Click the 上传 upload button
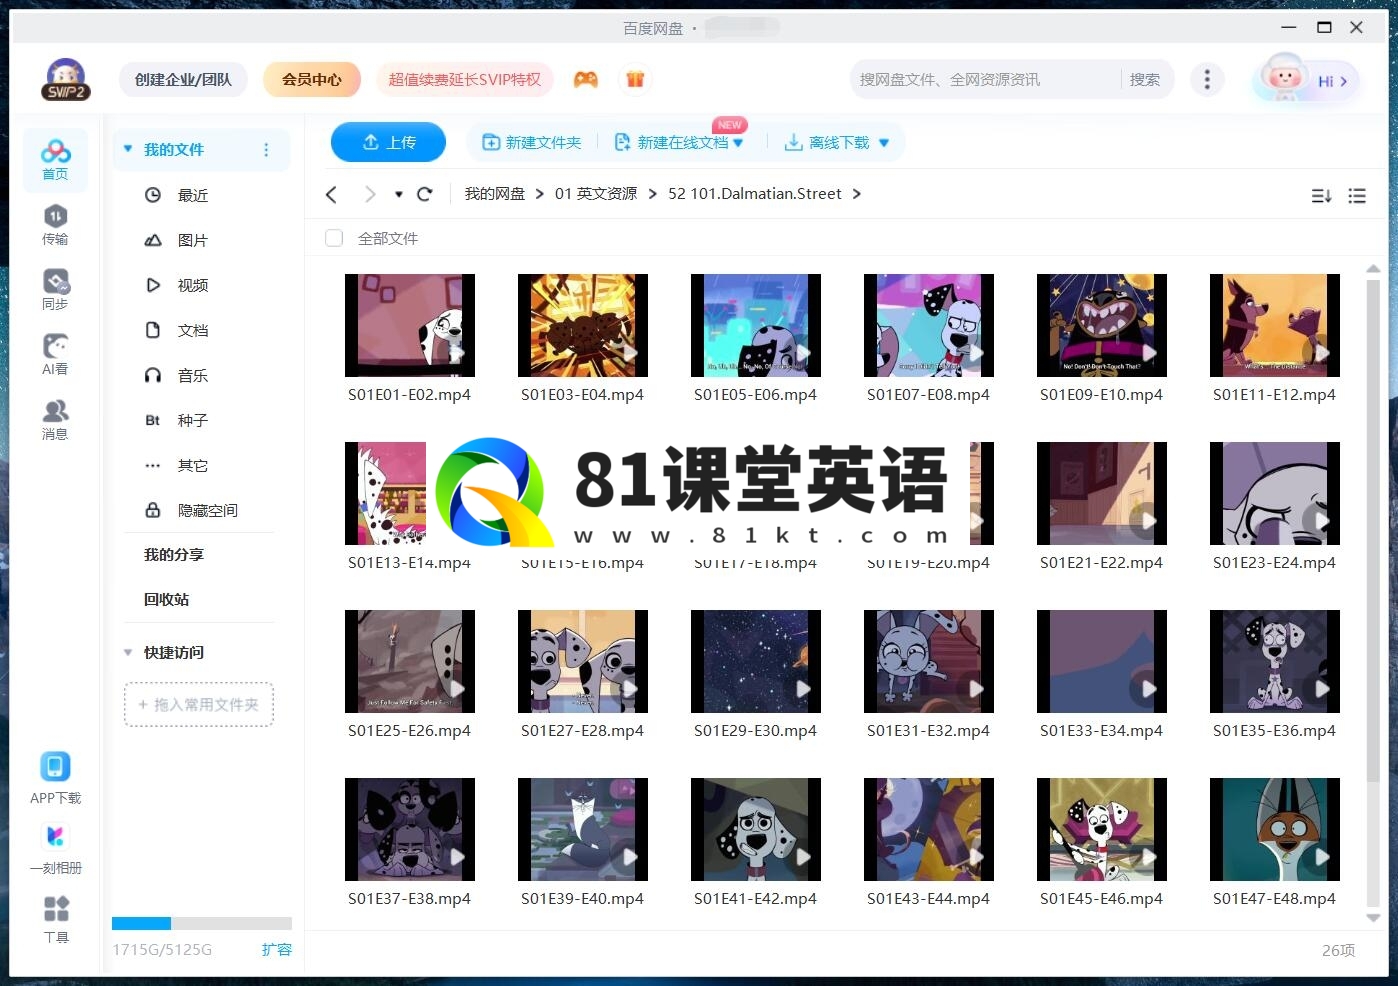Image resolution: width=1398 pixels, height=986 pixels. point(388,142)
